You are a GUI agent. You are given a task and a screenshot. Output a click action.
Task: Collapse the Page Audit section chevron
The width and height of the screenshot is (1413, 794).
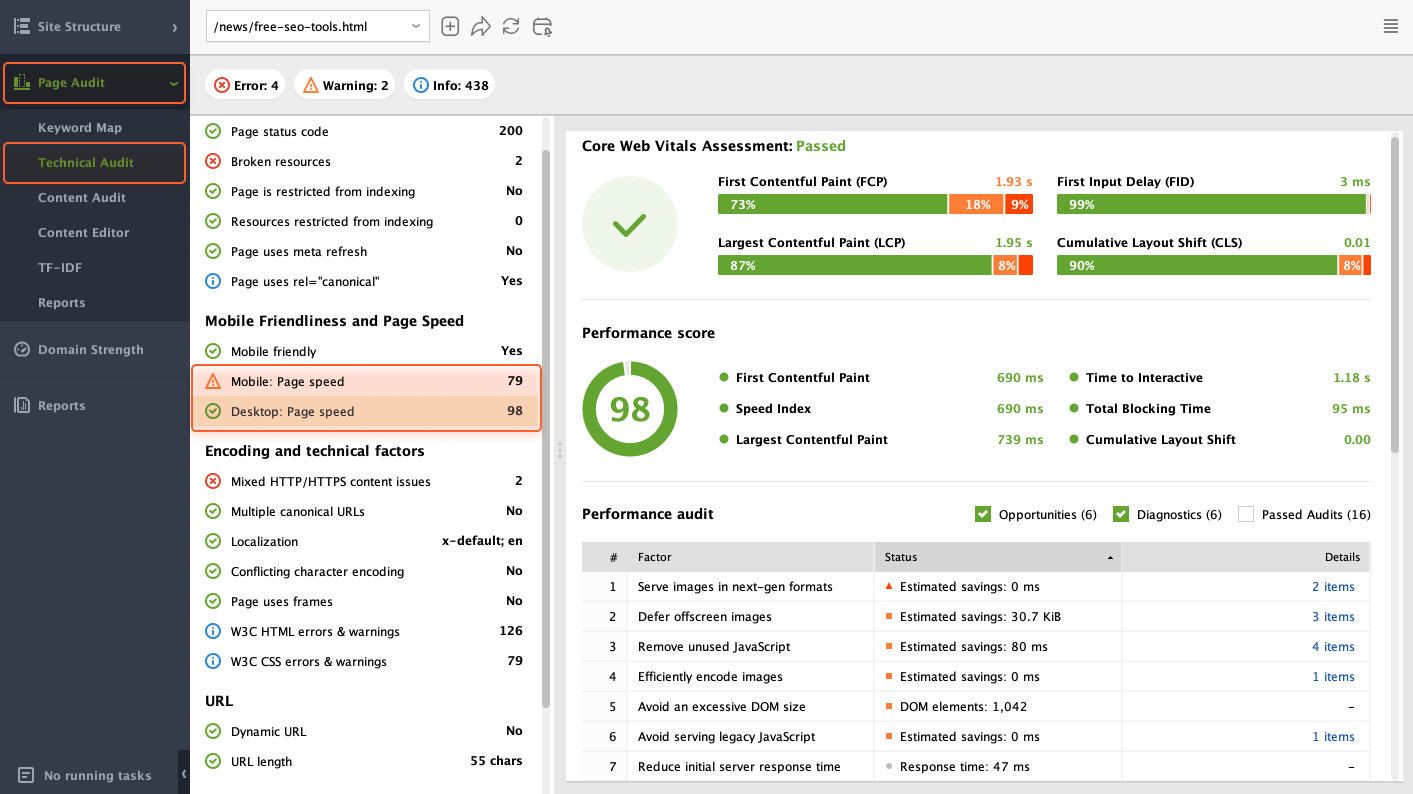coord(174,83)
